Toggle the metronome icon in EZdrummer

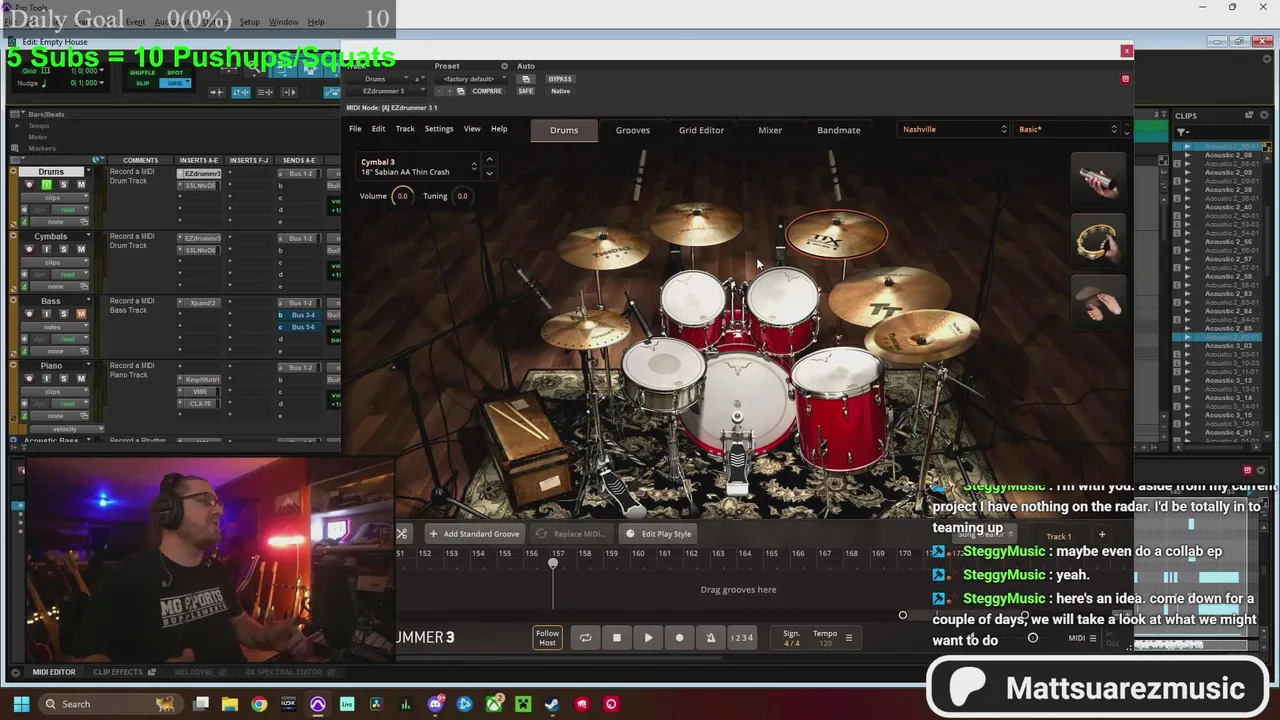(711, 638)
